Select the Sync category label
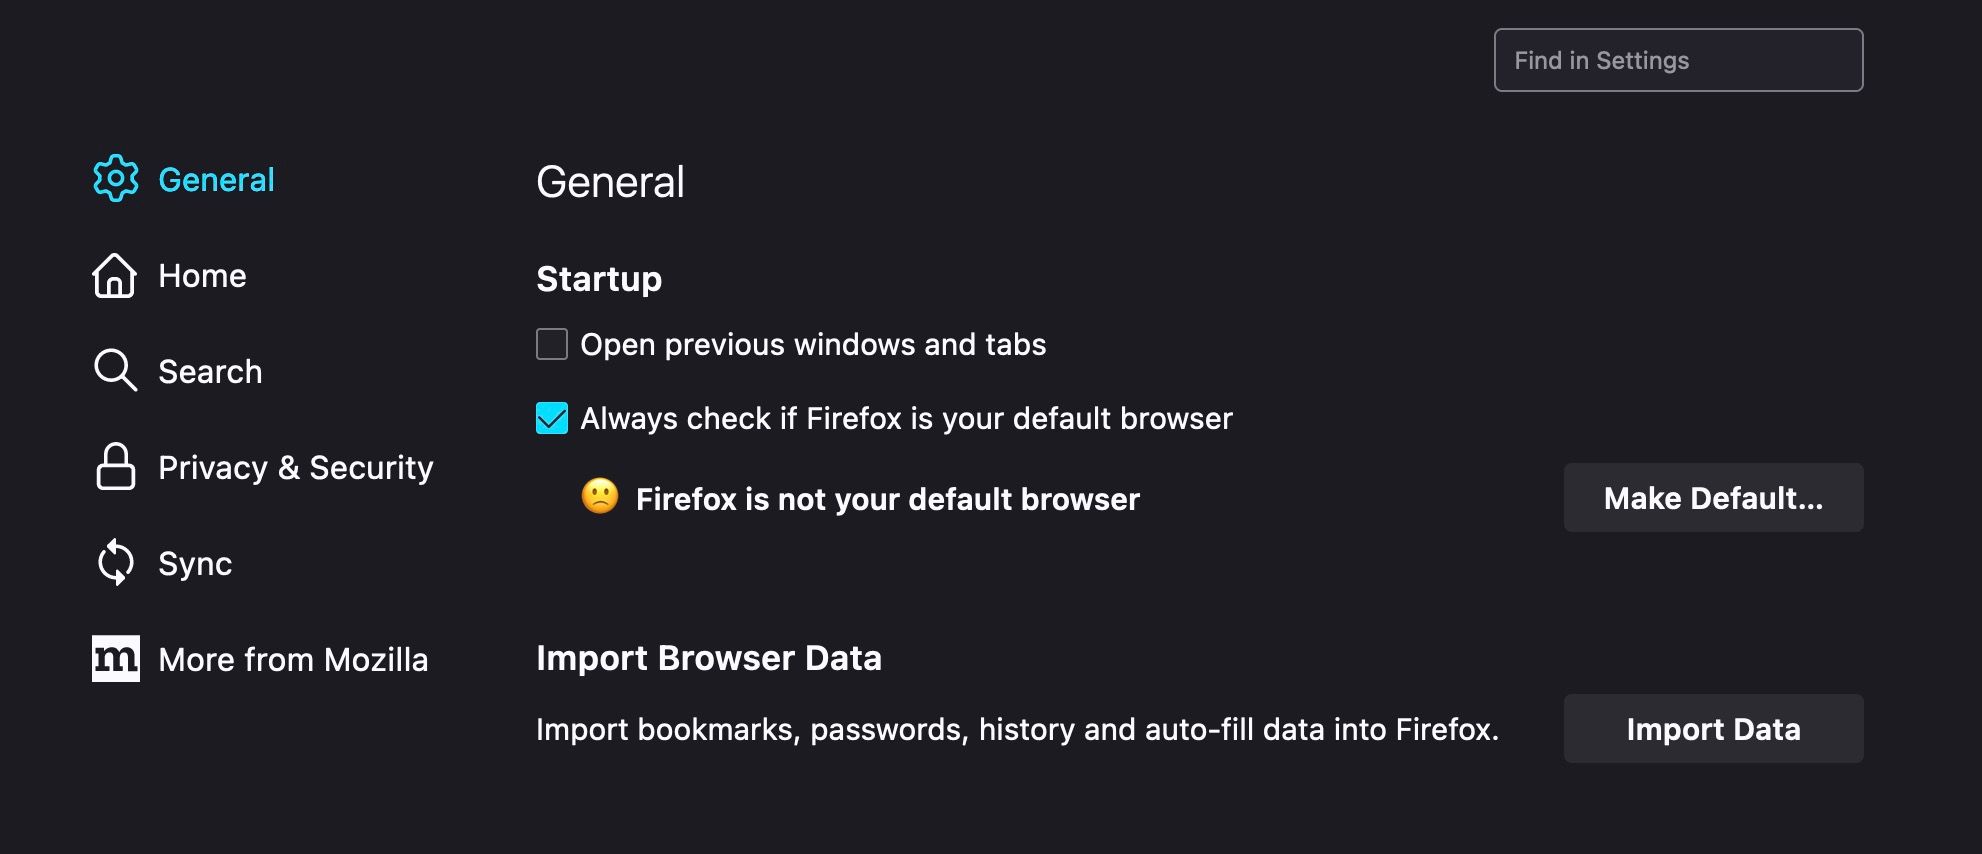Screen dimensions: 1982x854 pos(195,564)
